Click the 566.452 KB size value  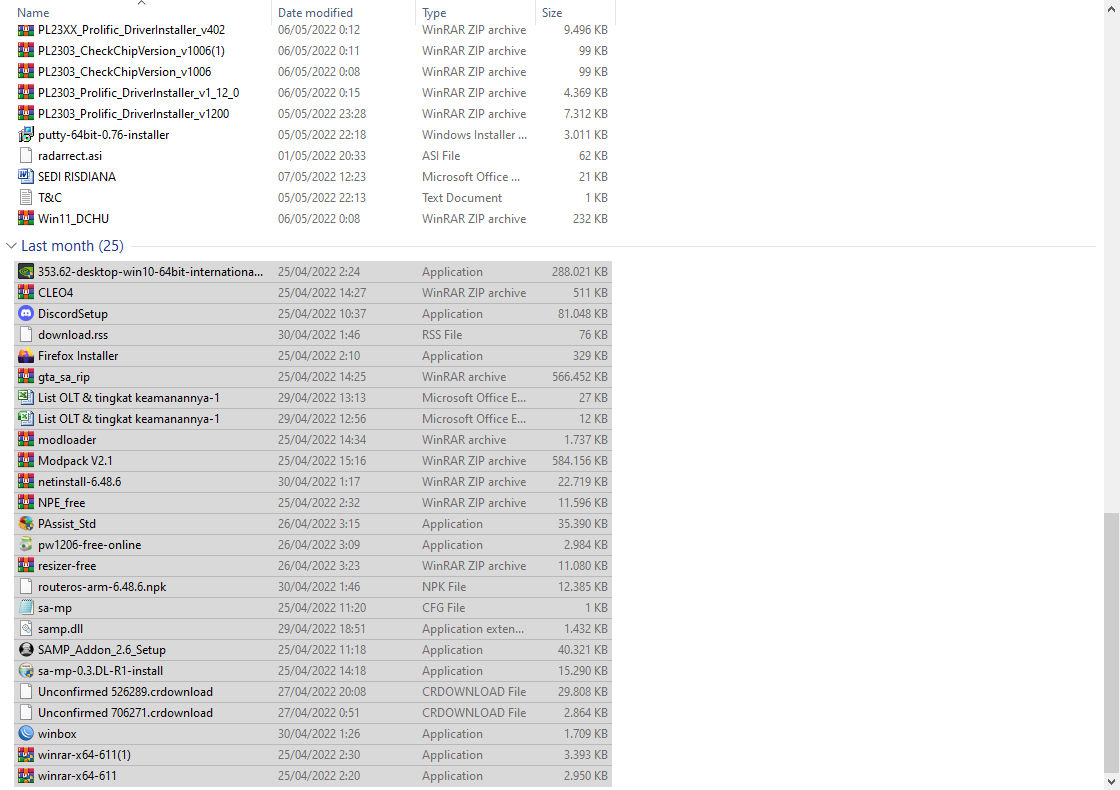(x=579, y=377)
